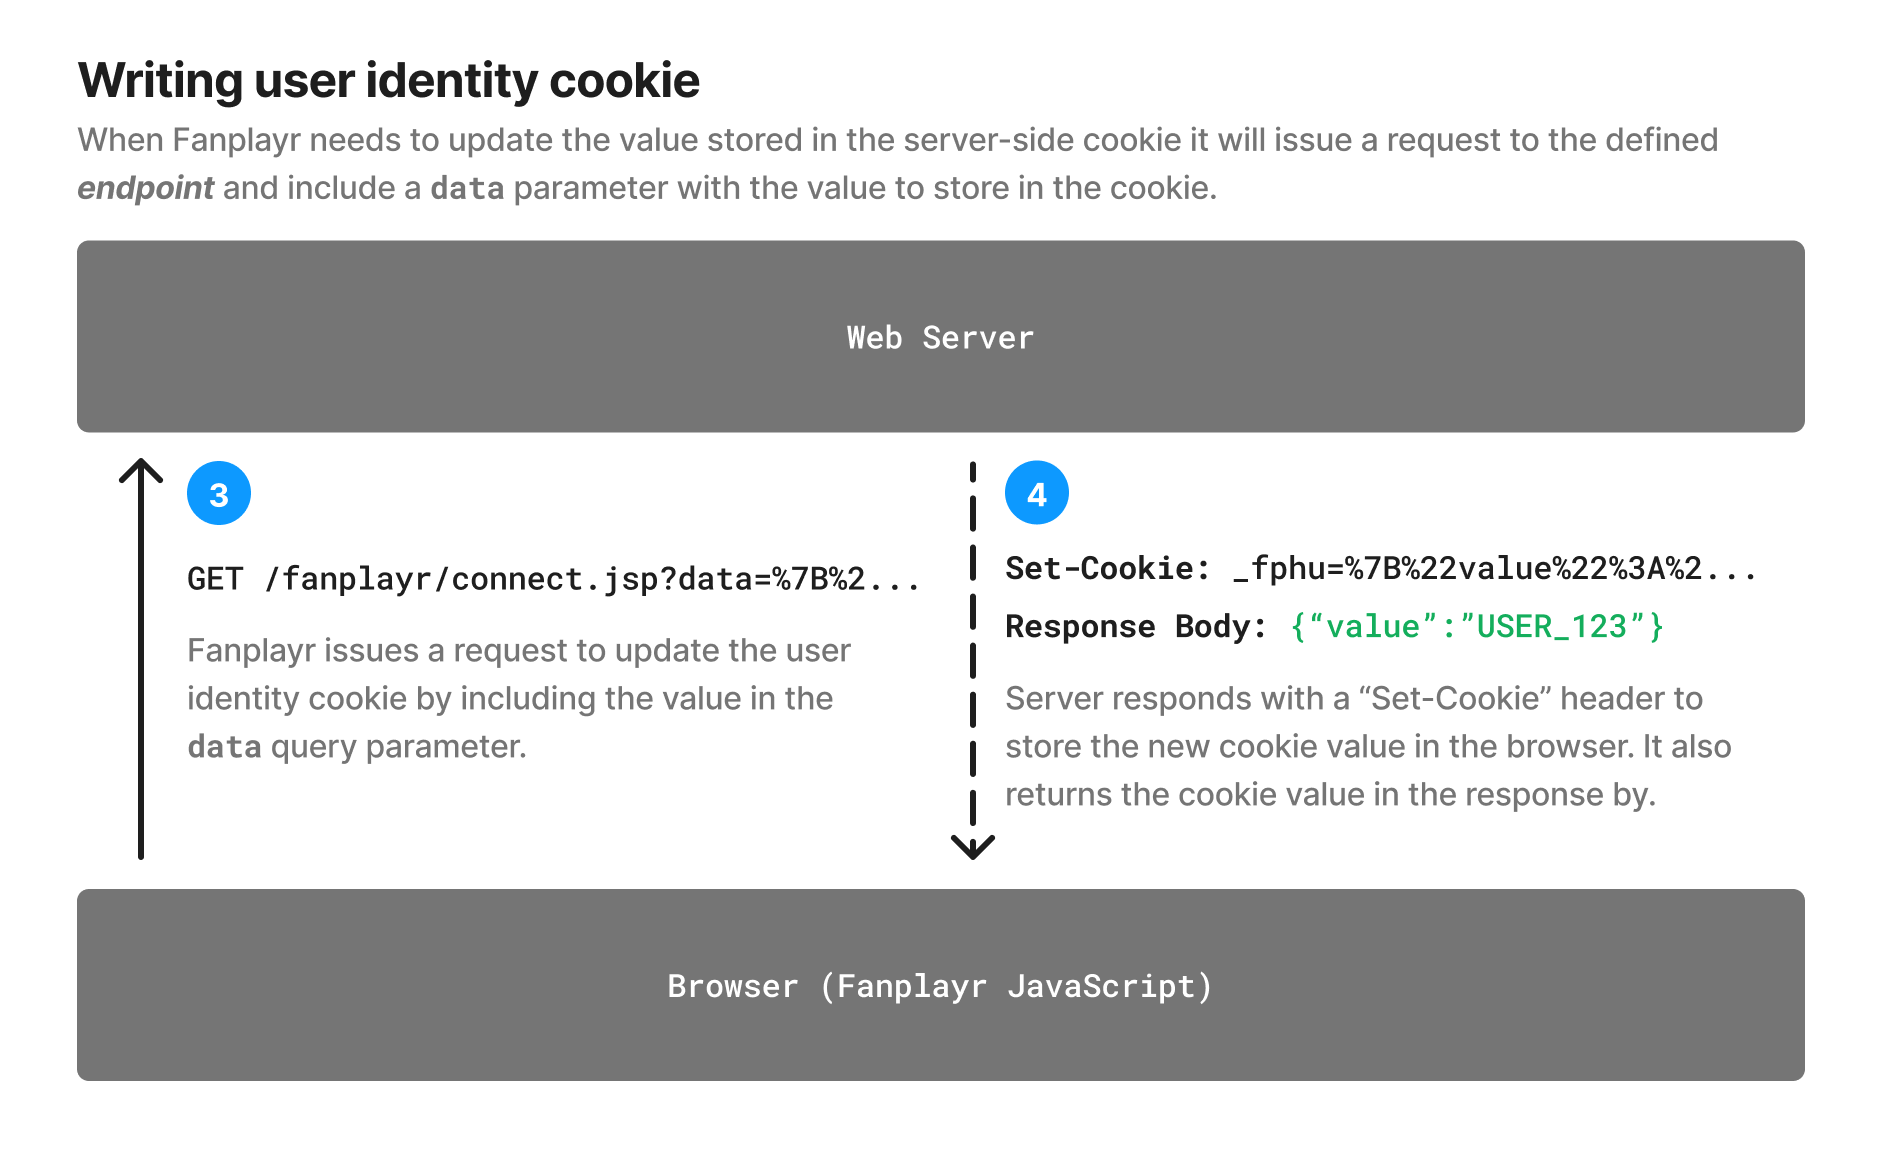Viewport: 1886px width, 1160px height.
Task: Click the dashed downward arrow's arrowhead
Action: (x=973, y=847)
